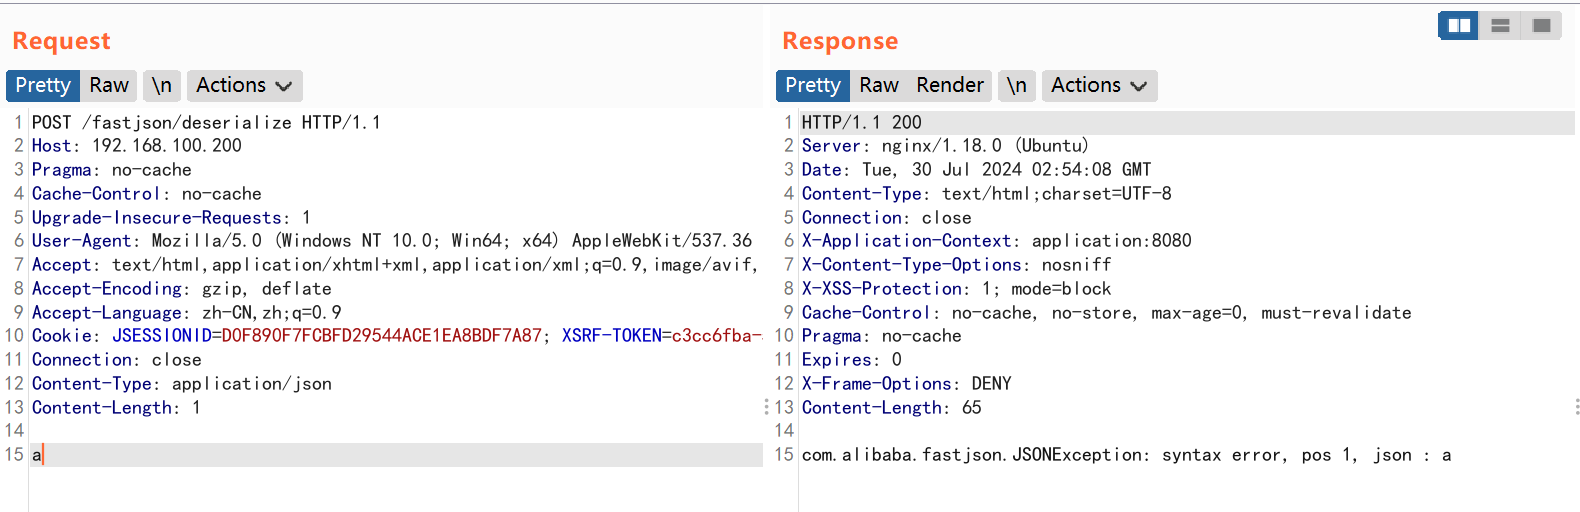Toggle \n display in Response panel
Image resolution: width=1580 pixels, height=512 pixels.
click(1017, 85)
